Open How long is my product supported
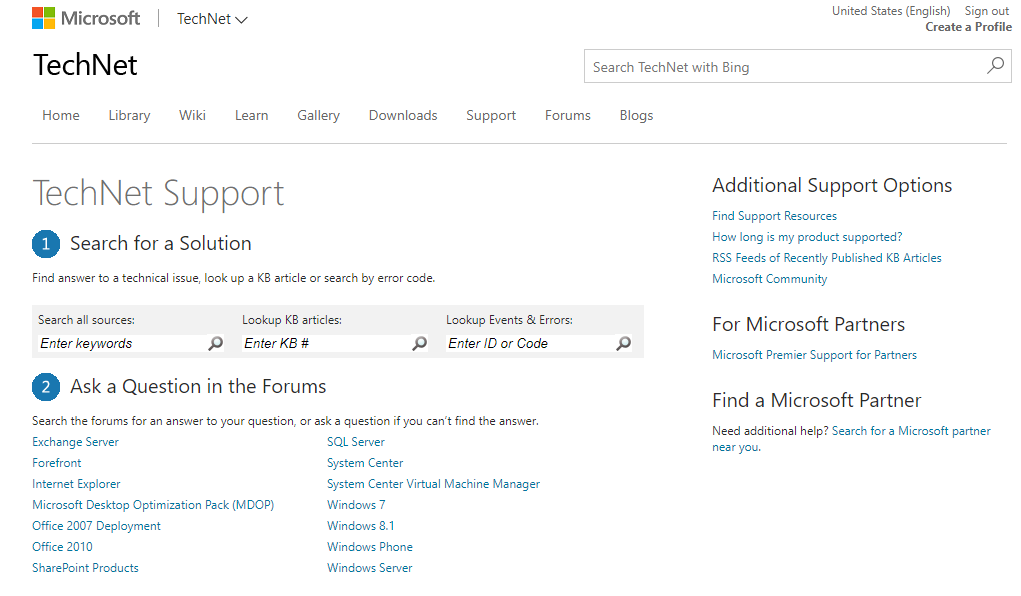The image size is (1021, 596). pos(807,236)
